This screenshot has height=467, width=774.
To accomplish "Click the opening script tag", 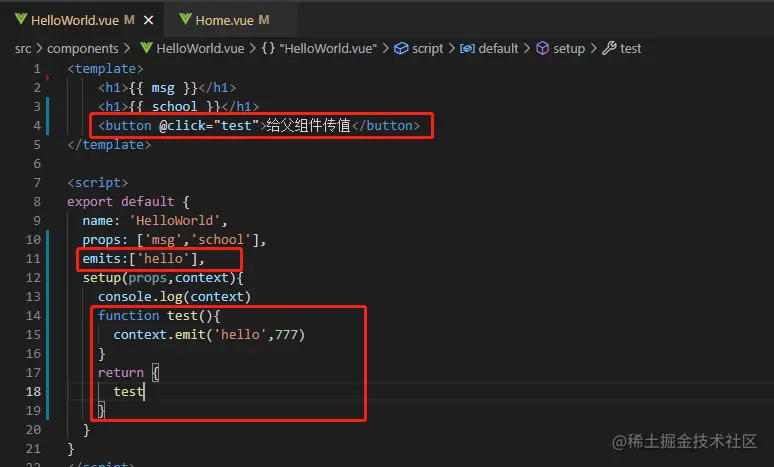I will (x=98, y=183).
